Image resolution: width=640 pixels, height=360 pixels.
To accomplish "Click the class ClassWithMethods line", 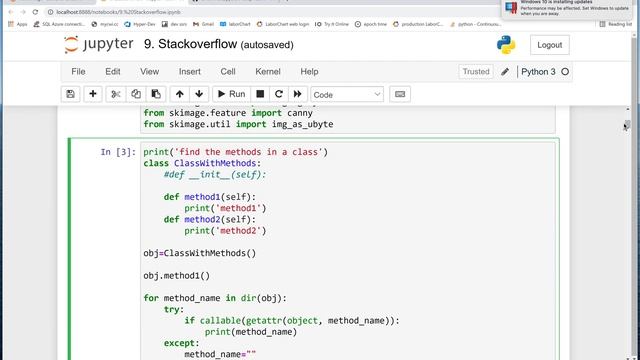I will [202, 163].
